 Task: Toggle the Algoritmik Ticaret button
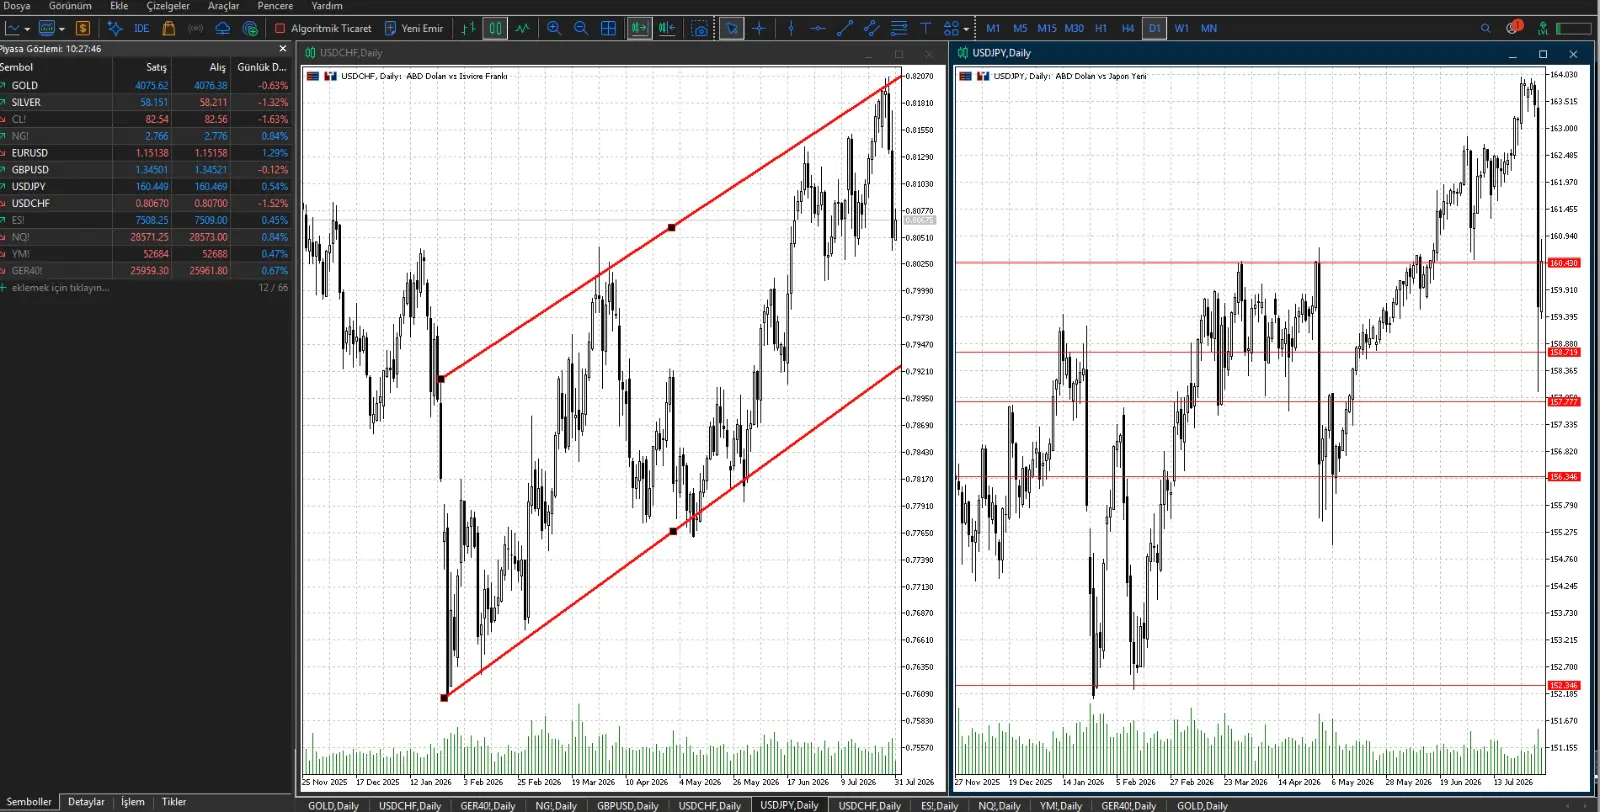point(323,28)
